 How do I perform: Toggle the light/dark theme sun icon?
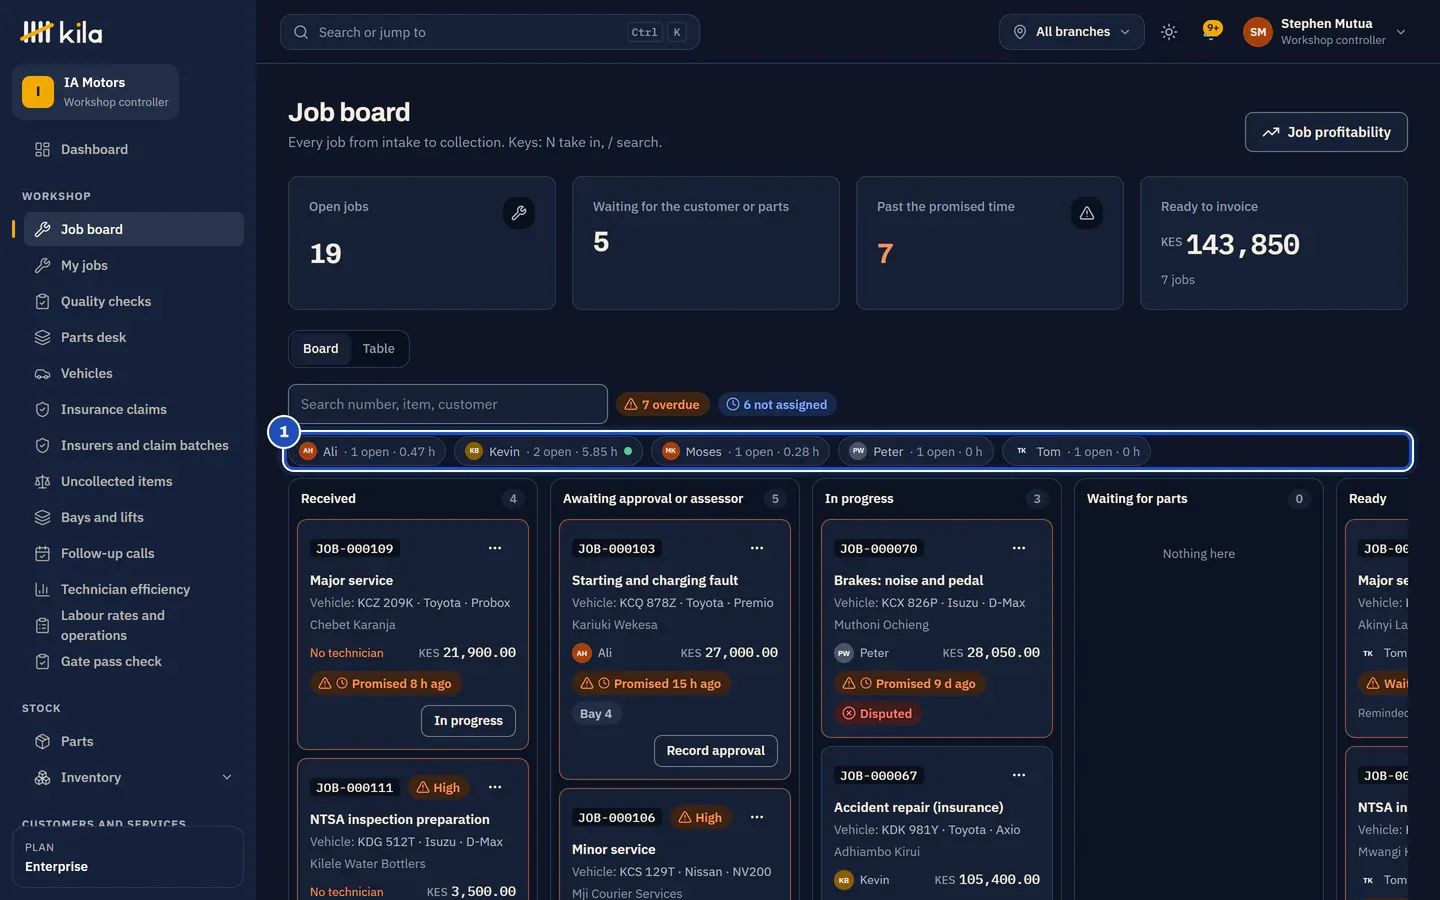coord(1169,32)
